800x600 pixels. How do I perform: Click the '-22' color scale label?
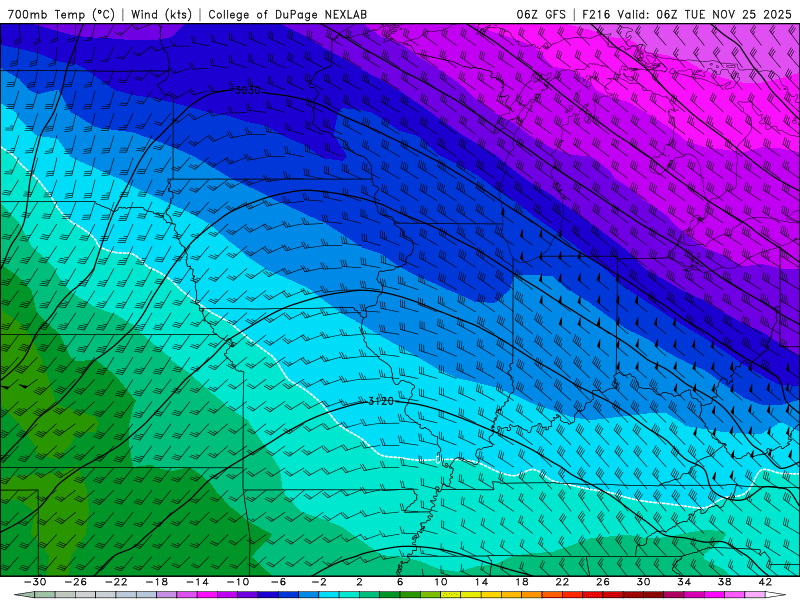pyautogui.click(x=116, y=582)
